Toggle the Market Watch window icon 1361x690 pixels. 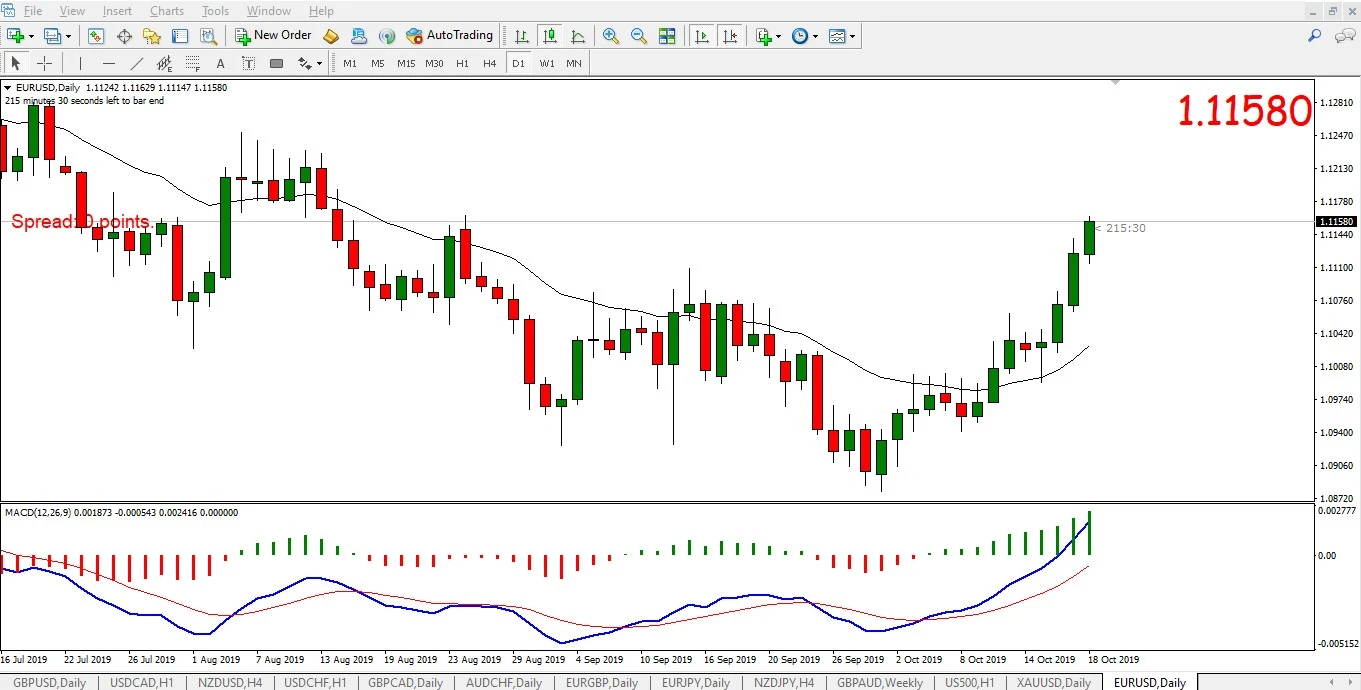pos(96,36)
